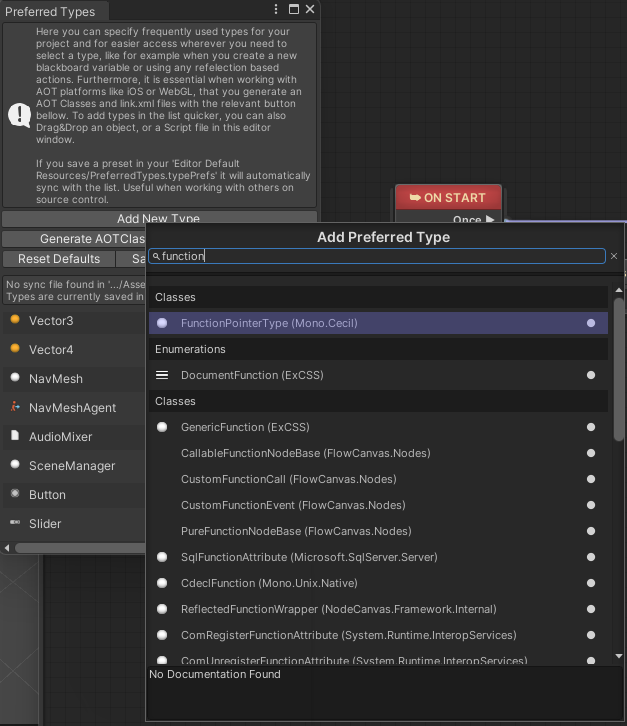The image size is (627, 726).
Task: Open the Preferred Types window kebab menu
Action: pyautogui.click(x=276, y=9)
